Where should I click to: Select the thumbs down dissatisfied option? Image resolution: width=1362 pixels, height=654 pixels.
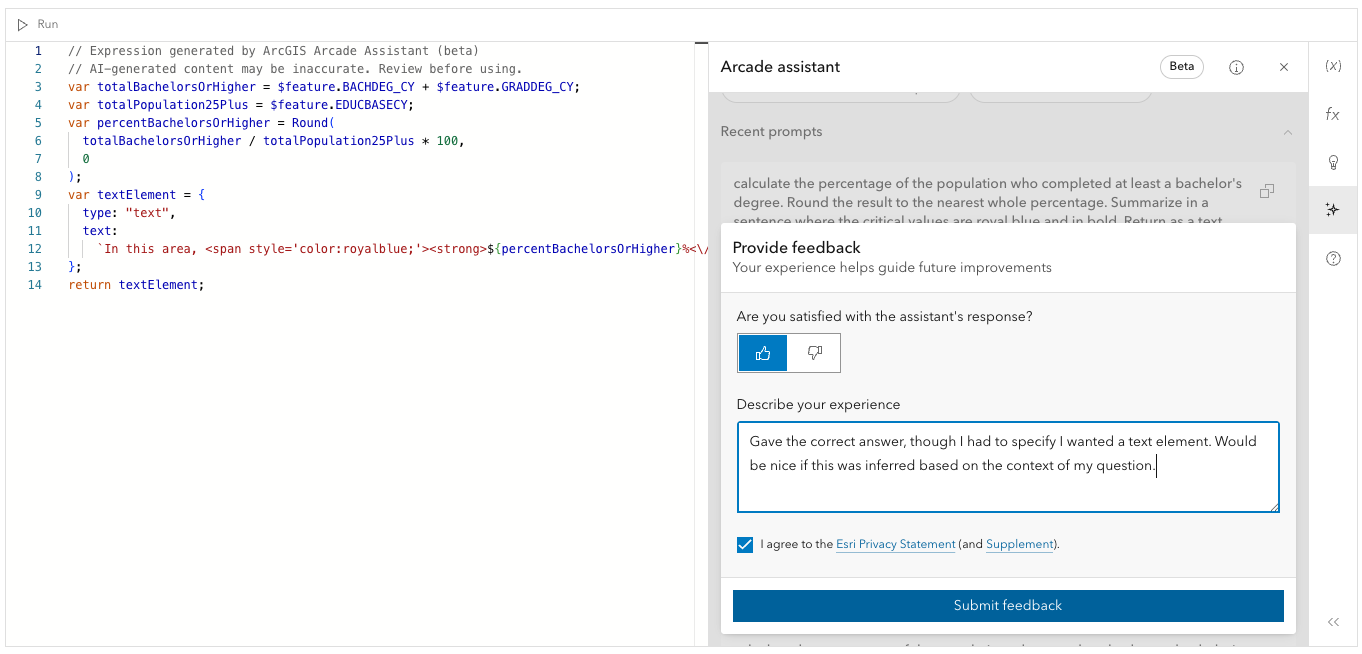pos(814,353)
